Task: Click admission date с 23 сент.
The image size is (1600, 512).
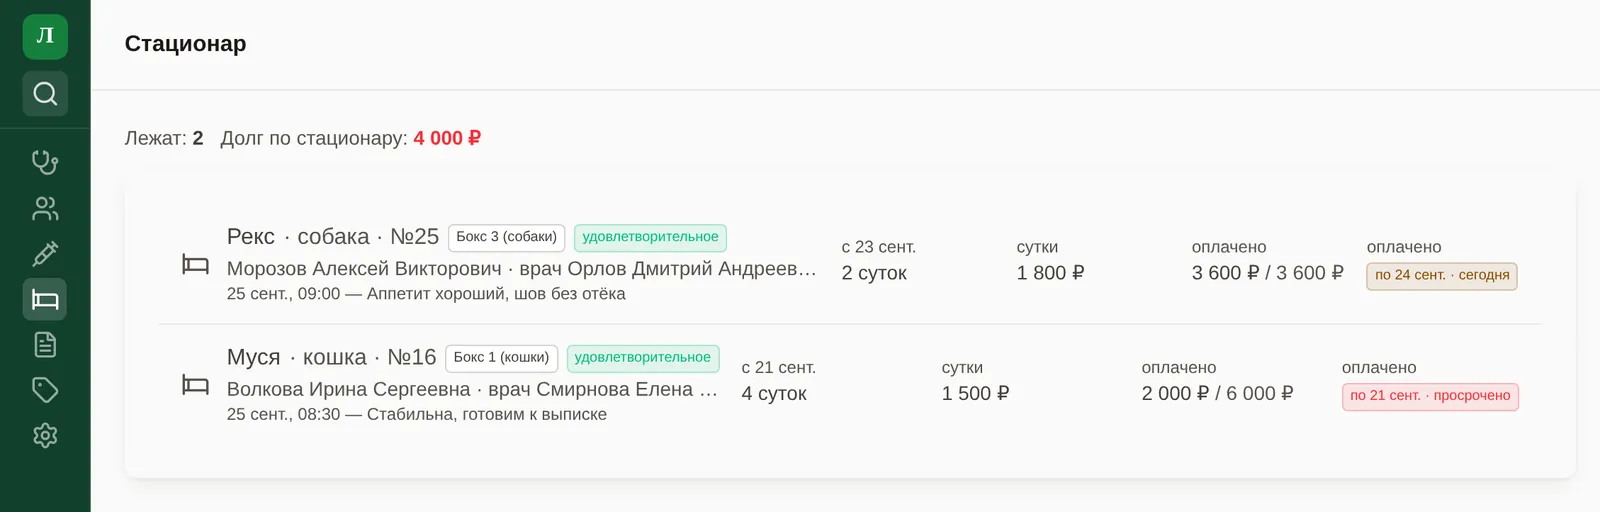Action: (879, 247)
